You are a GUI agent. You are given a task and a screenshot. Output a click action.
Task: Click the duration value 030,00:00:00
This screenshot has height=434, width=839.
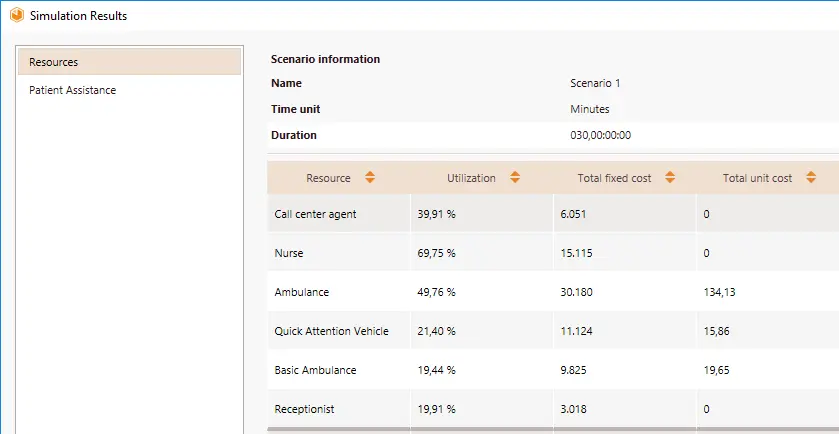point(600,135)
